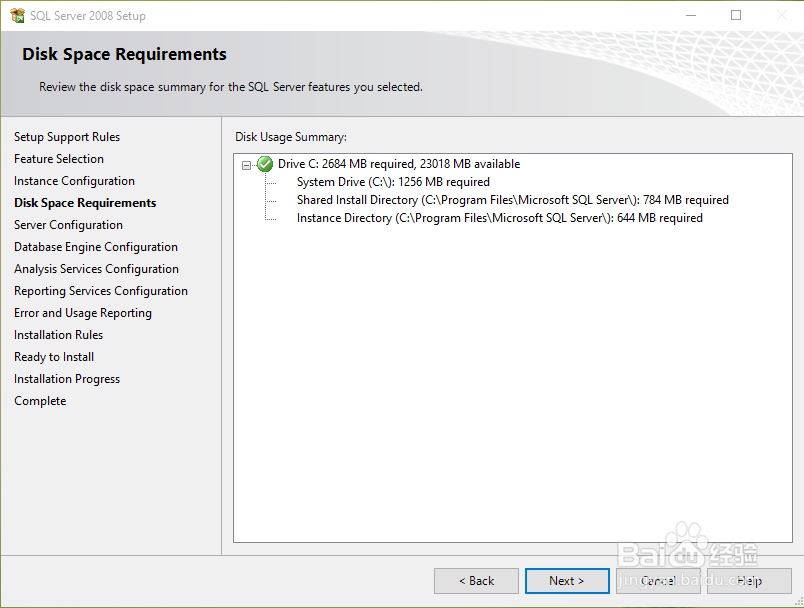
Task: Go to the next setup step
Action: coord(567,581)
